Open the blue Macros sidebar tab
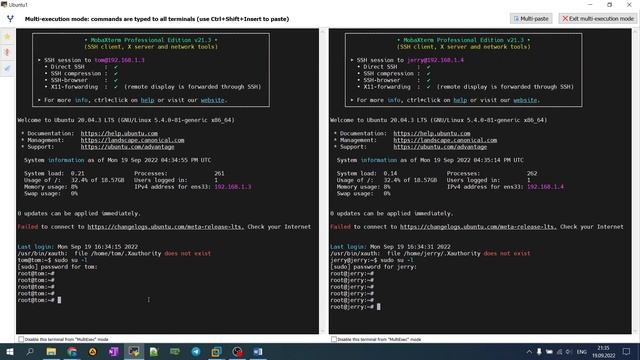Image resolution: width=640 pixels, height=360 pixels. click(7, 68)
